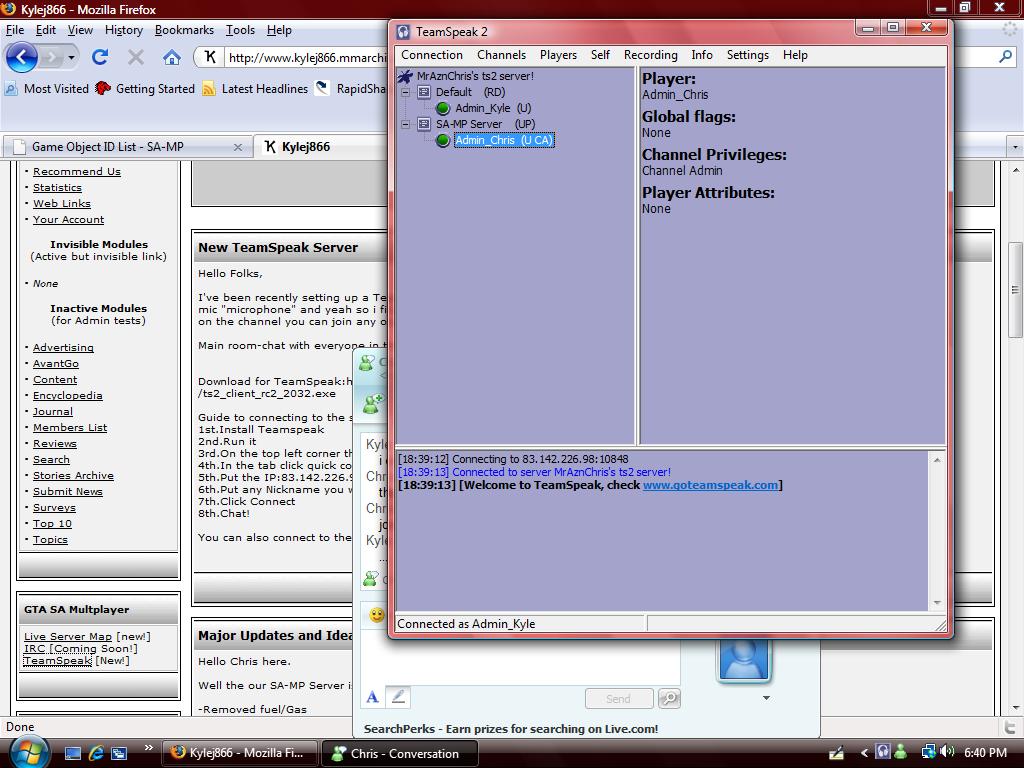Click the network connection tray icon
This screenshot has width=1024, height=768.
click(x=928, y=752)
